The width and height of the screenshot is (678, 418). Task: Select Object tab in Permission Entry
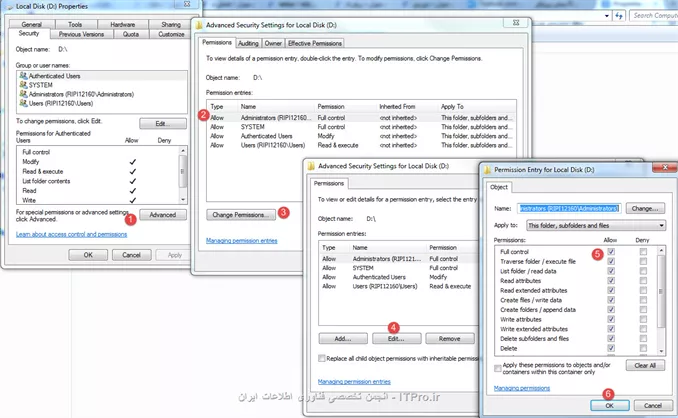[x=499, y=187]
